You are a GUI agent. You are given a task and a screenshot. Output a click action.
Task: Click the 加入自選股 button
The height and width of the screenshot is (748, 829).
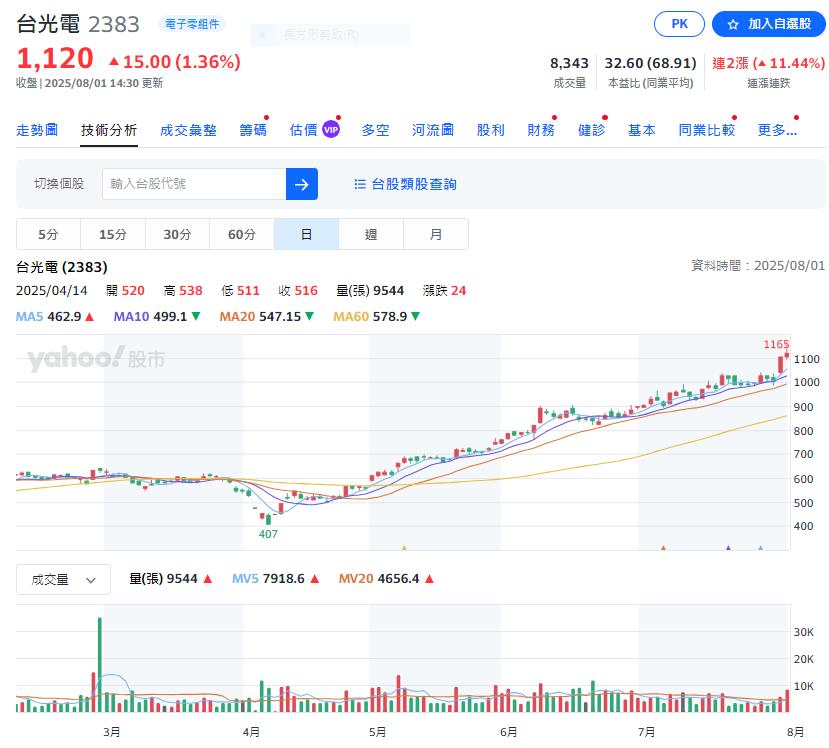(769, 24)
